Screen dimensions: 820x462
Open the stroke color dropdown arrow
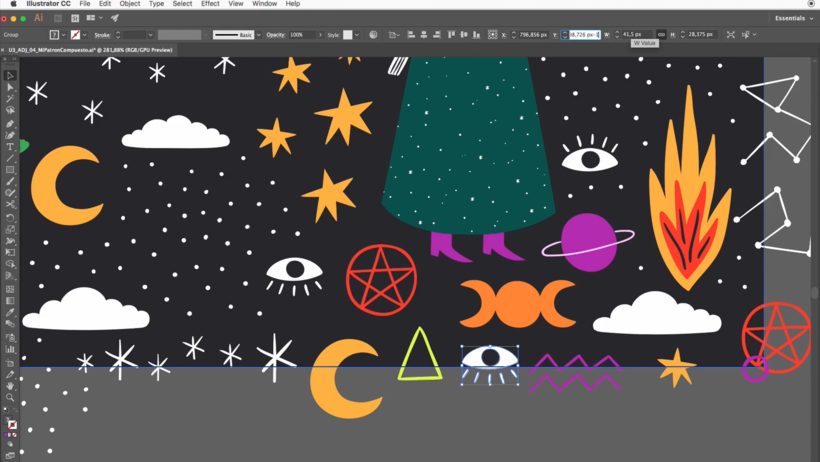tap(87, 35)
